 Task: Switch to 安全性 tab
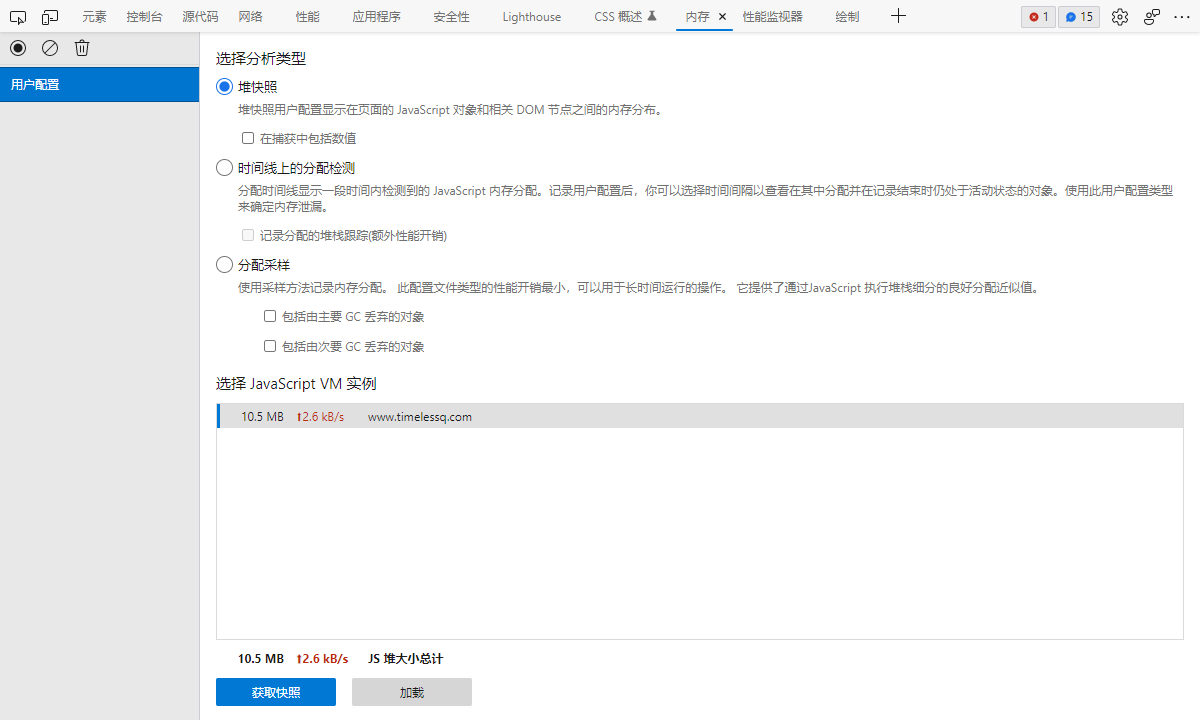click(x=451, y=17)
